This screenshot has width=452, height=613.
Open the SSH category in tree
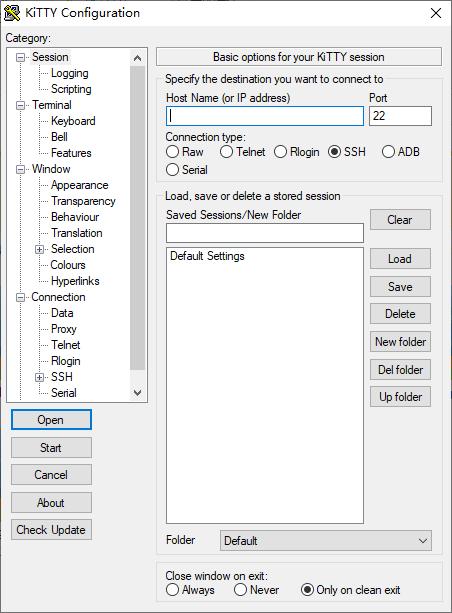click(62, 377)
